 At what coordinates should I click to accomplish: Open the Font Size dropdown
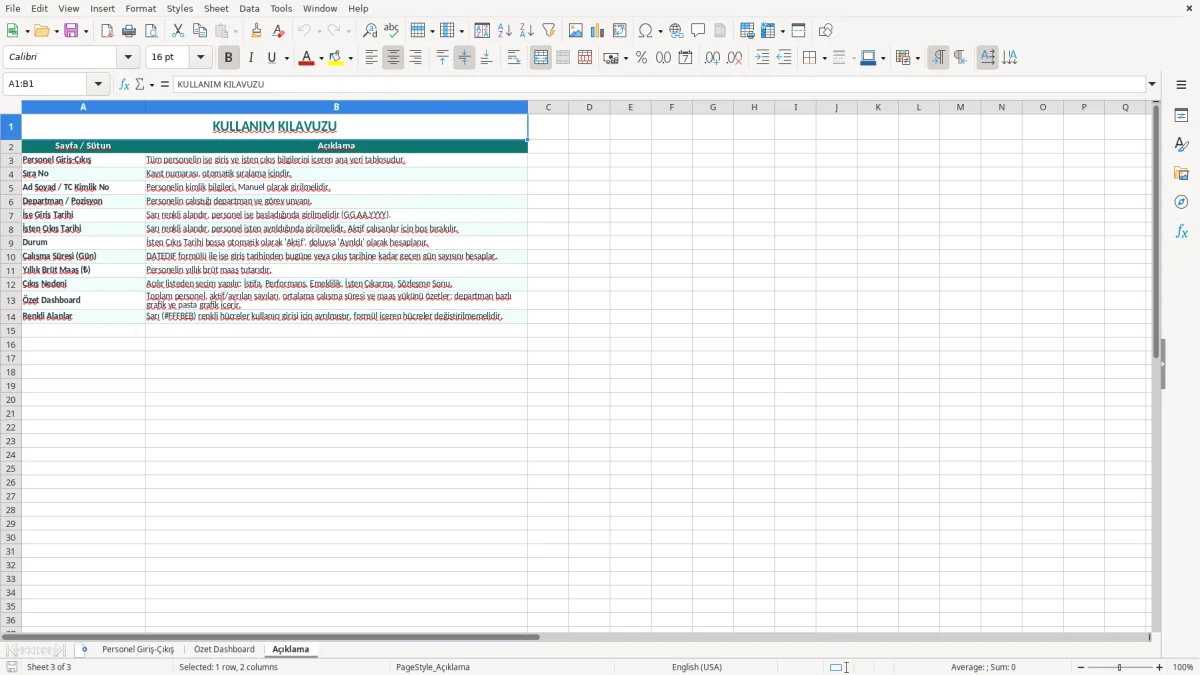201,58
